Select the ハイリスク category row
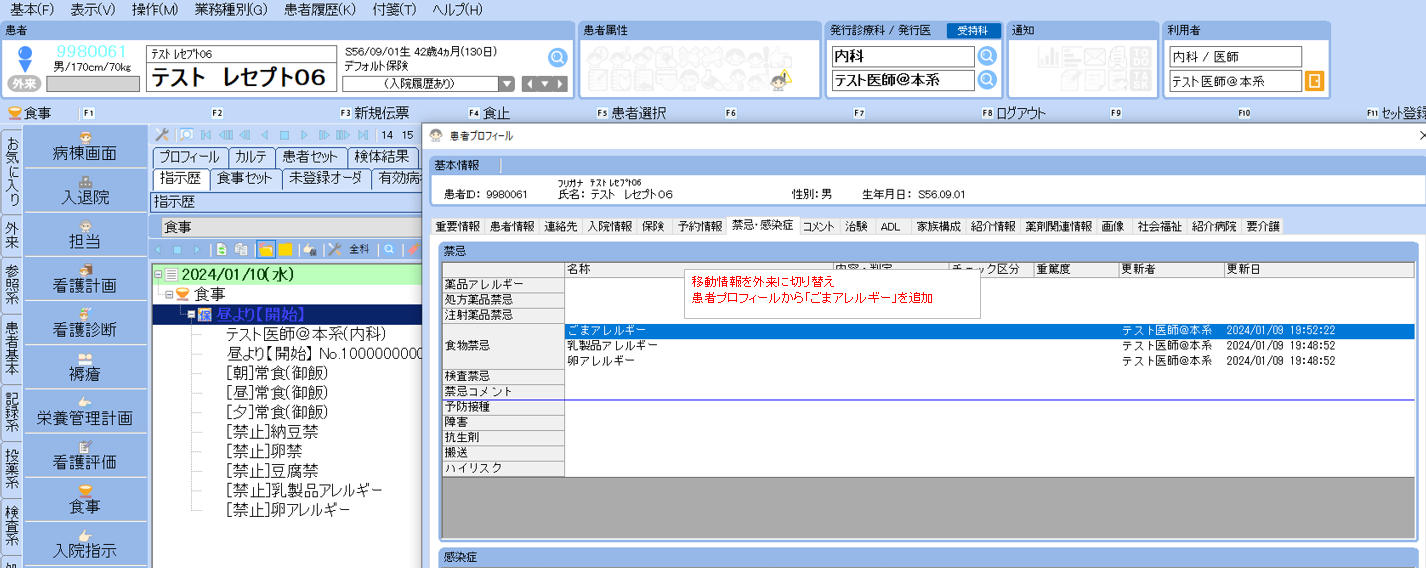 pos(504,468)
